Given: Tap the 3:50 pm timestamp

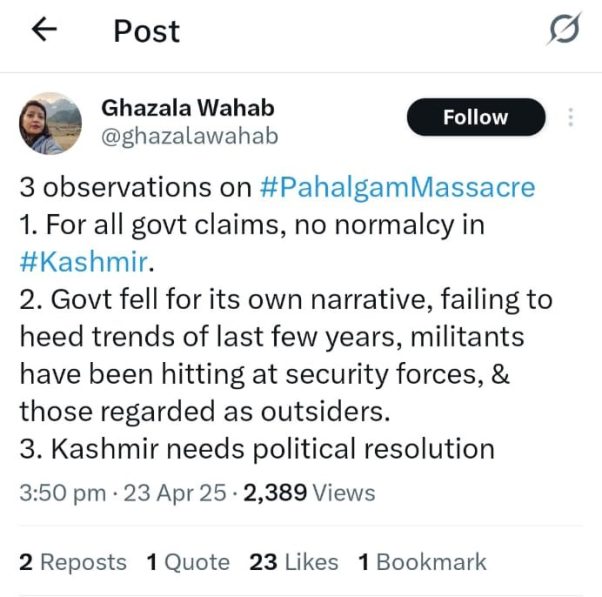Looking at the screenshot, I should (63, 493).
